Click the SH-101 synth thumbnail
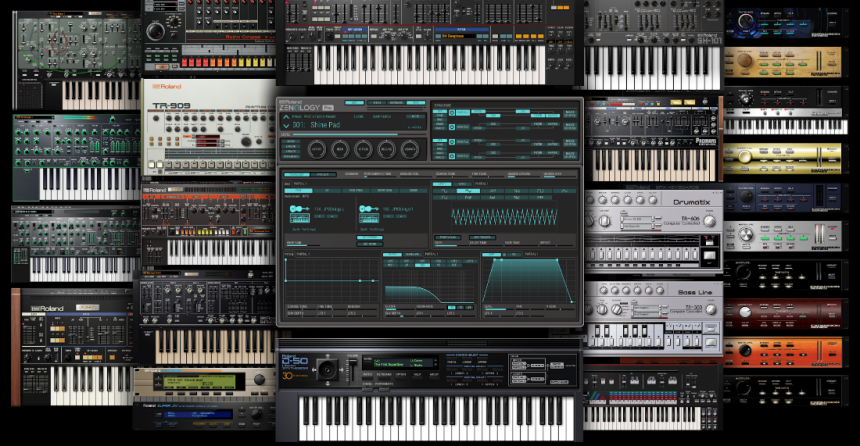Image resolution: width=860 pixels, height=446 pixels. pyautogui.click(x=652, y=44)
